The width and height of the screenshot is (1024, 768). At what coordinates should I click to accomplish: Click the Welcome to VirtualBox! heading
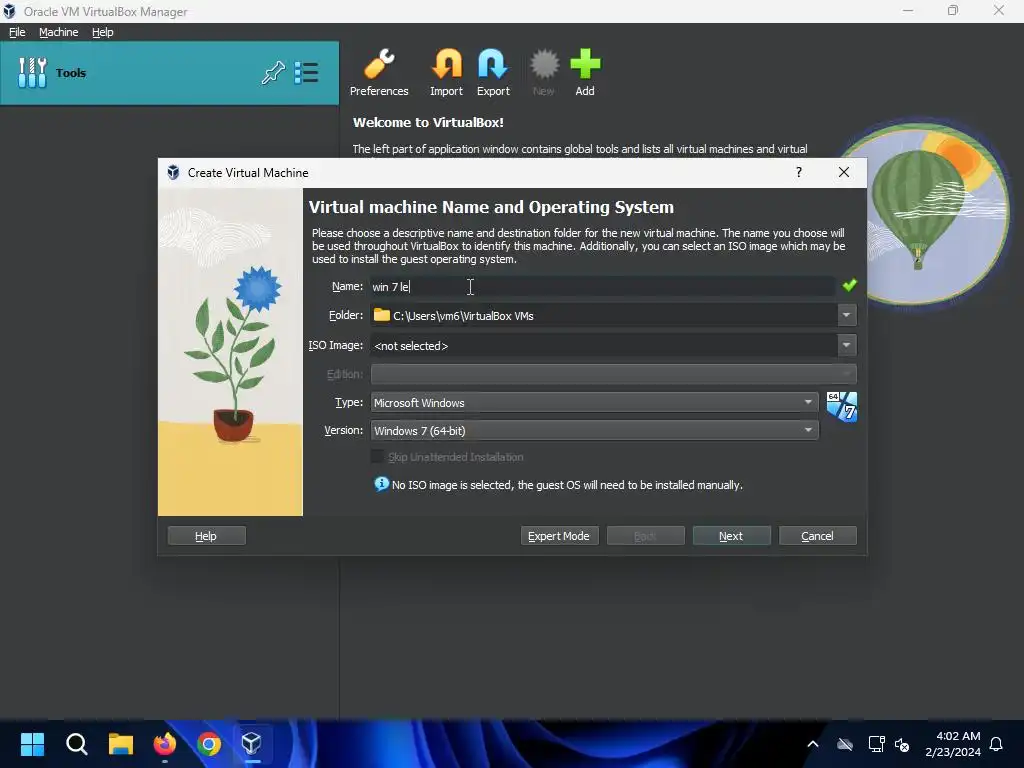coord(428,122)
